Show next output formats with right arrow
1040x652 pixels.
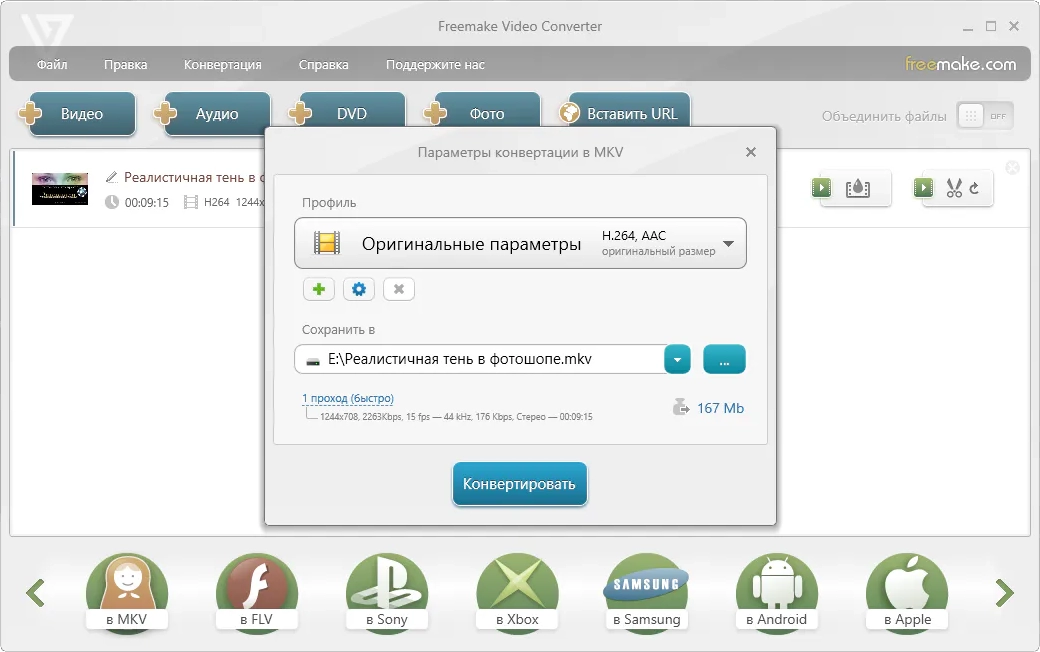tap(1005, 593)
